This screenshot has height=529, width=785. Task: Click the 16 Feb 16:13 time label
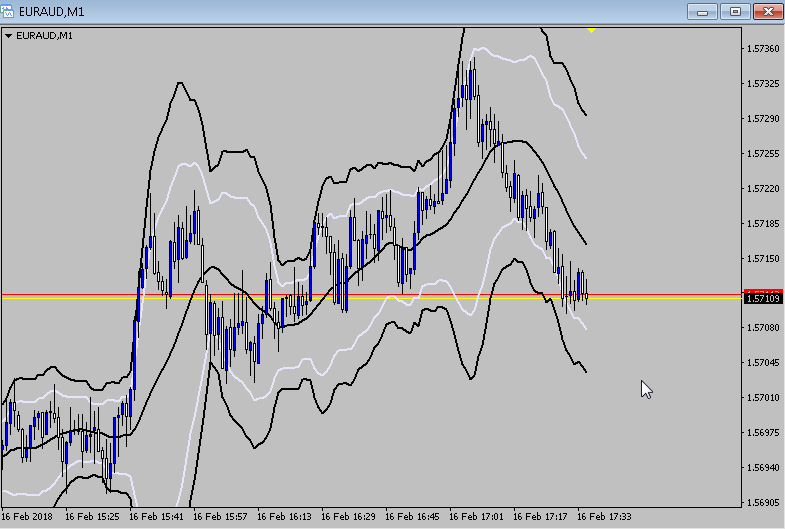click(x=284, y=516)
